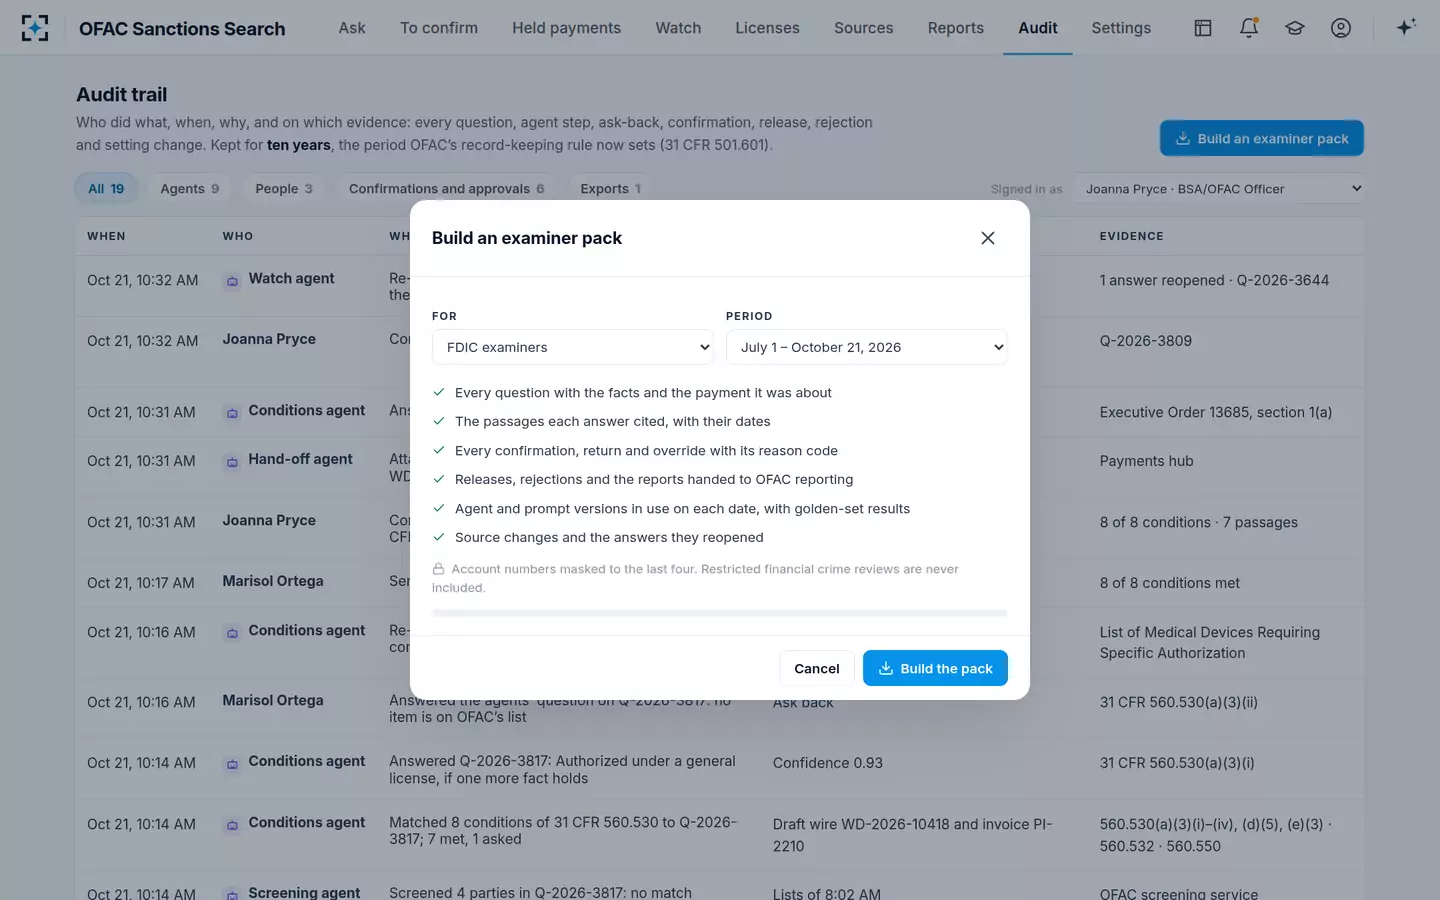Click evidence cell Q-2026-3809

(1146, 341)
